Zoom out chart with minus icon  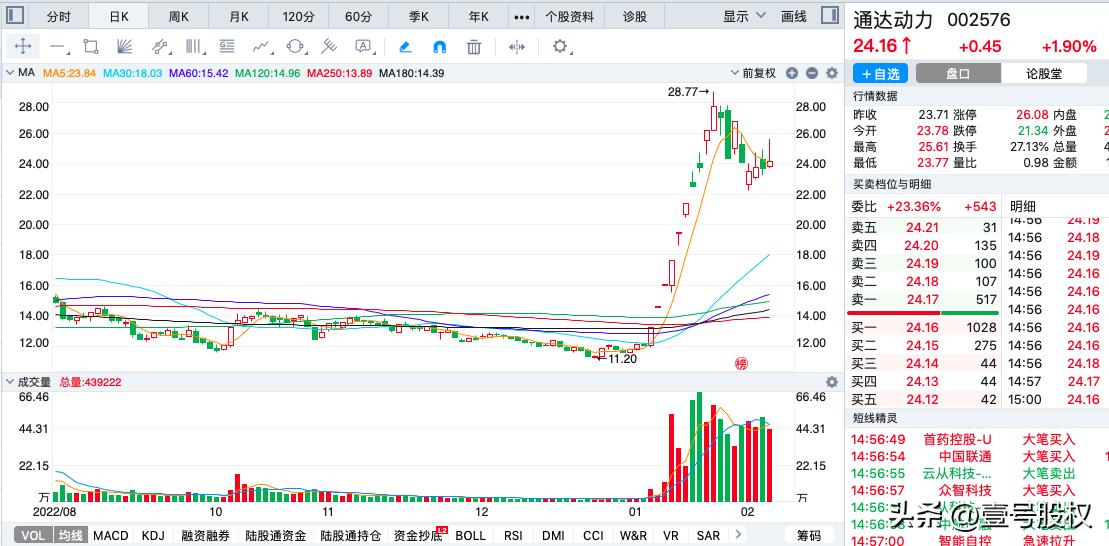(x=812, y=73)
